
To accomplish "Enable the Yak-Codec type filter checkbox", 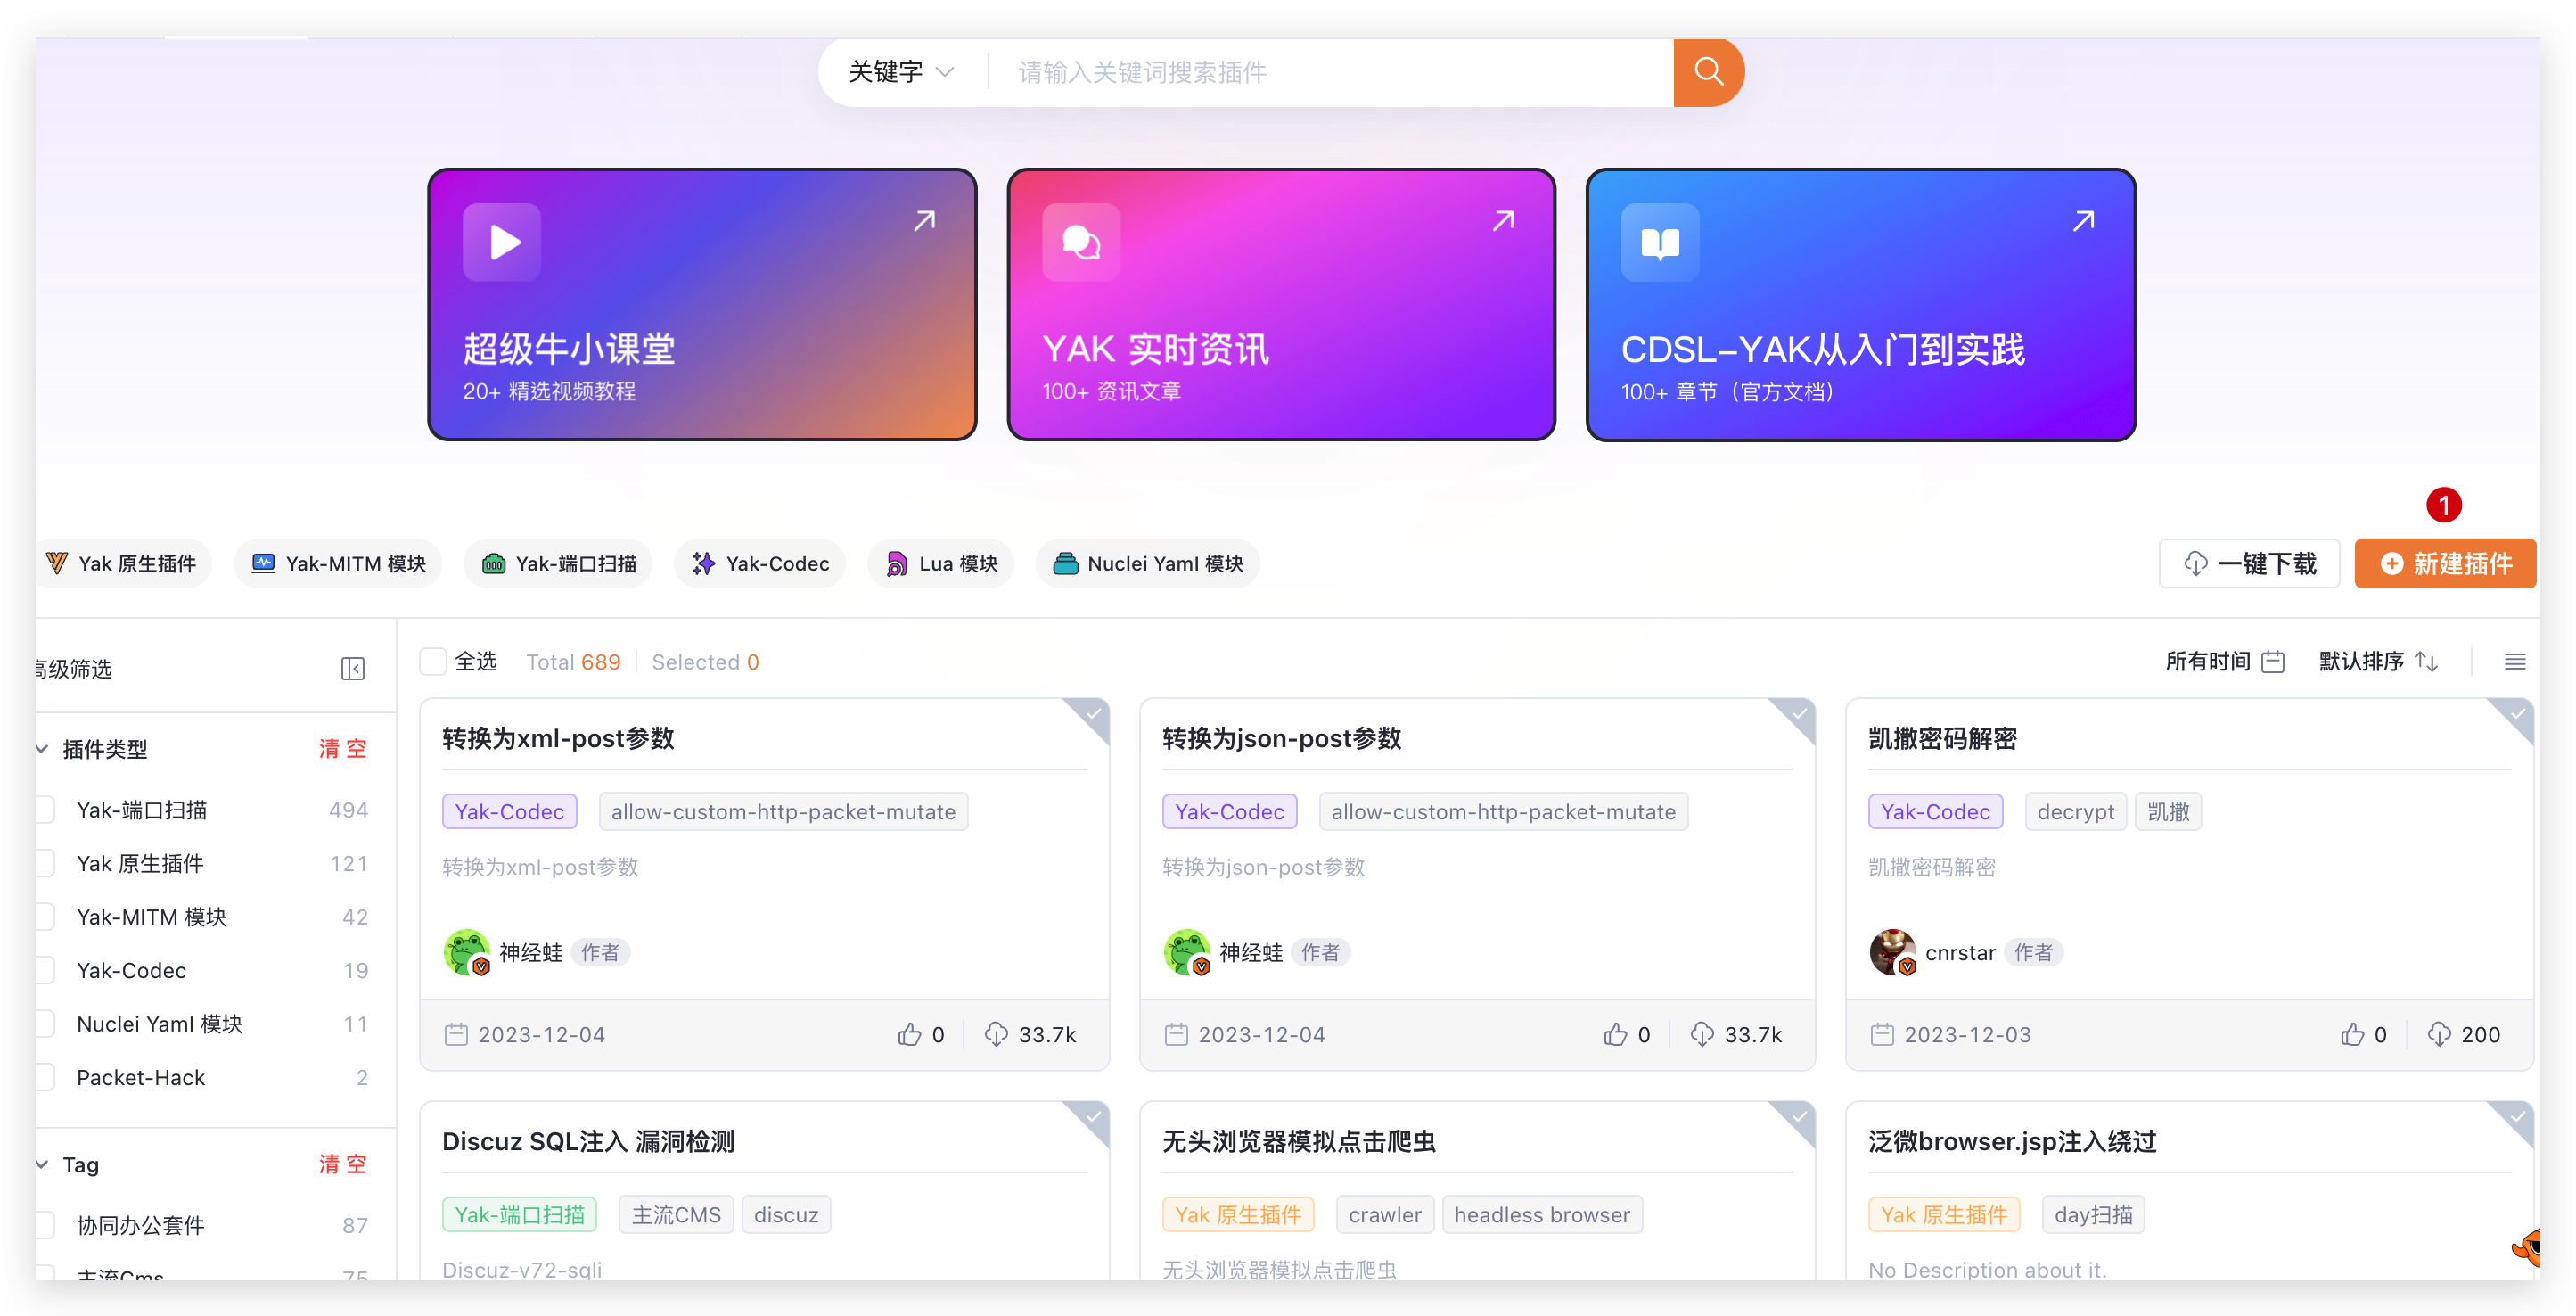I will [44, 970].
